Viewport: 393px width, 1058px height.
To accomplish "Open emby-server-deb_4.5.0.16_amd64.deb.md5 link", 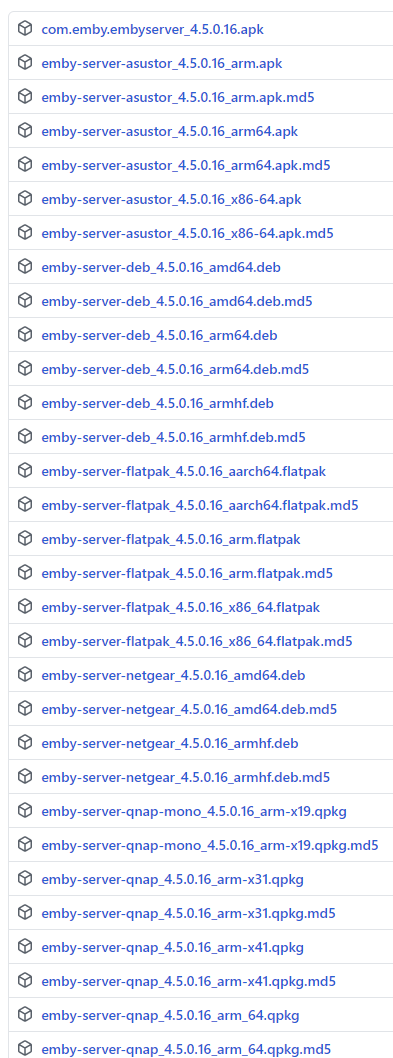I will (177, 301).
